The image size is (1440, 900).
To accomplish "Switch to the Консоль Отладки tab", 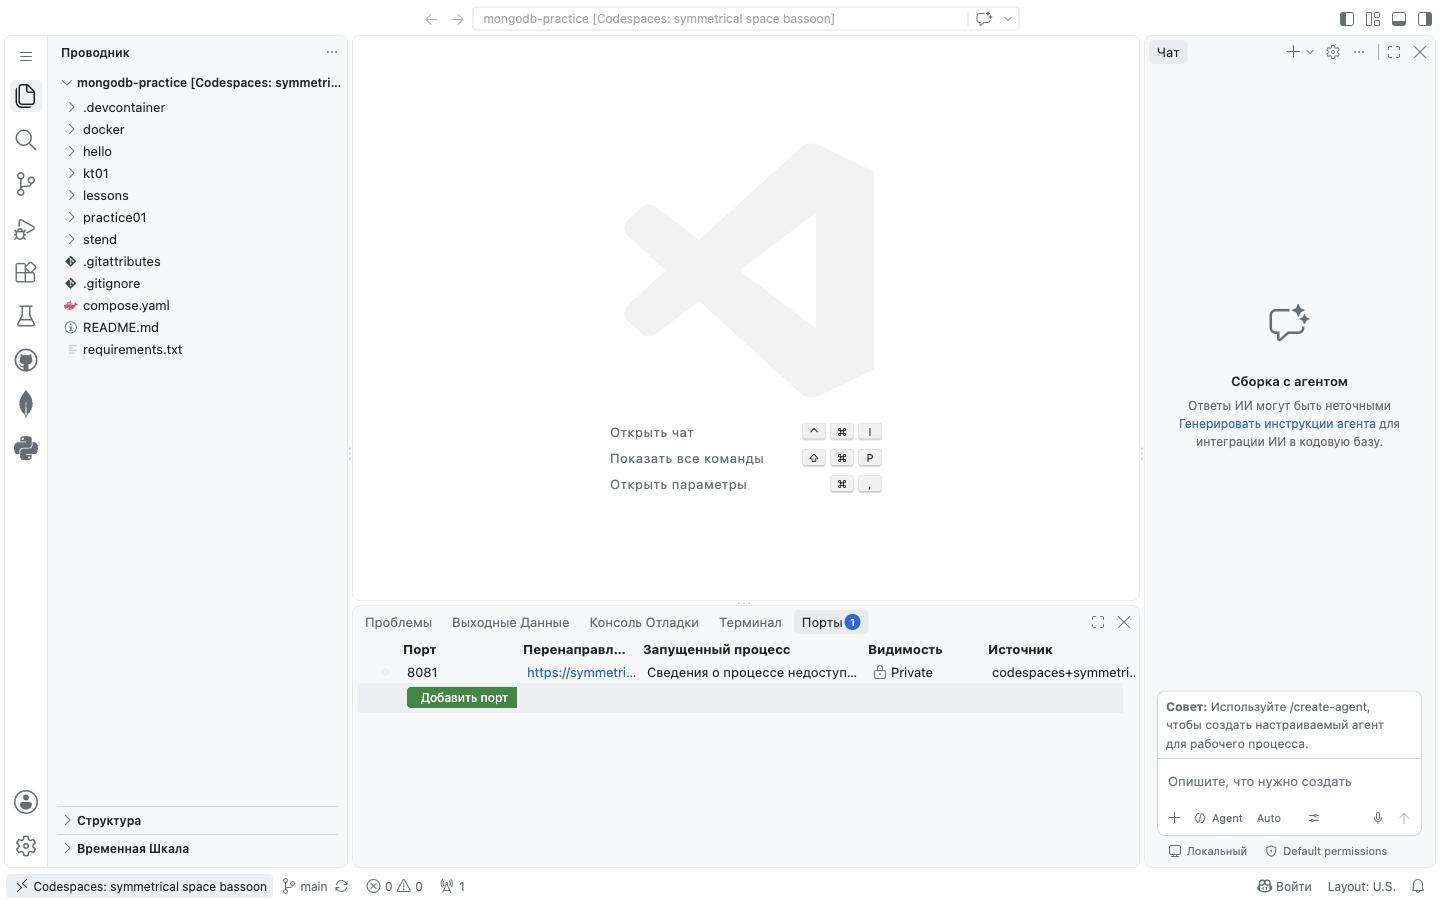I will point(644,622).
